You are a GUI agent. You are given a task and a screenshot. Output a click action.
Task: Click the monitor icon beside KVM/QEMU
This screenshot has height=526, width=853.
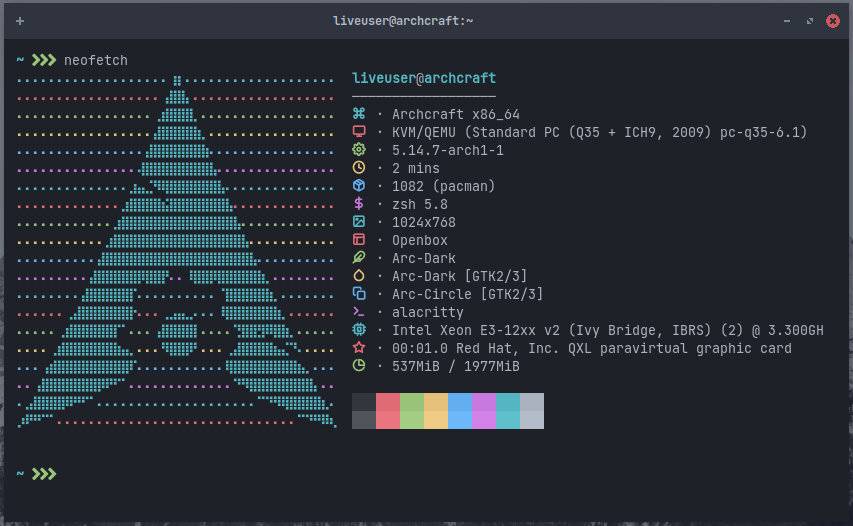coord(360,132)
